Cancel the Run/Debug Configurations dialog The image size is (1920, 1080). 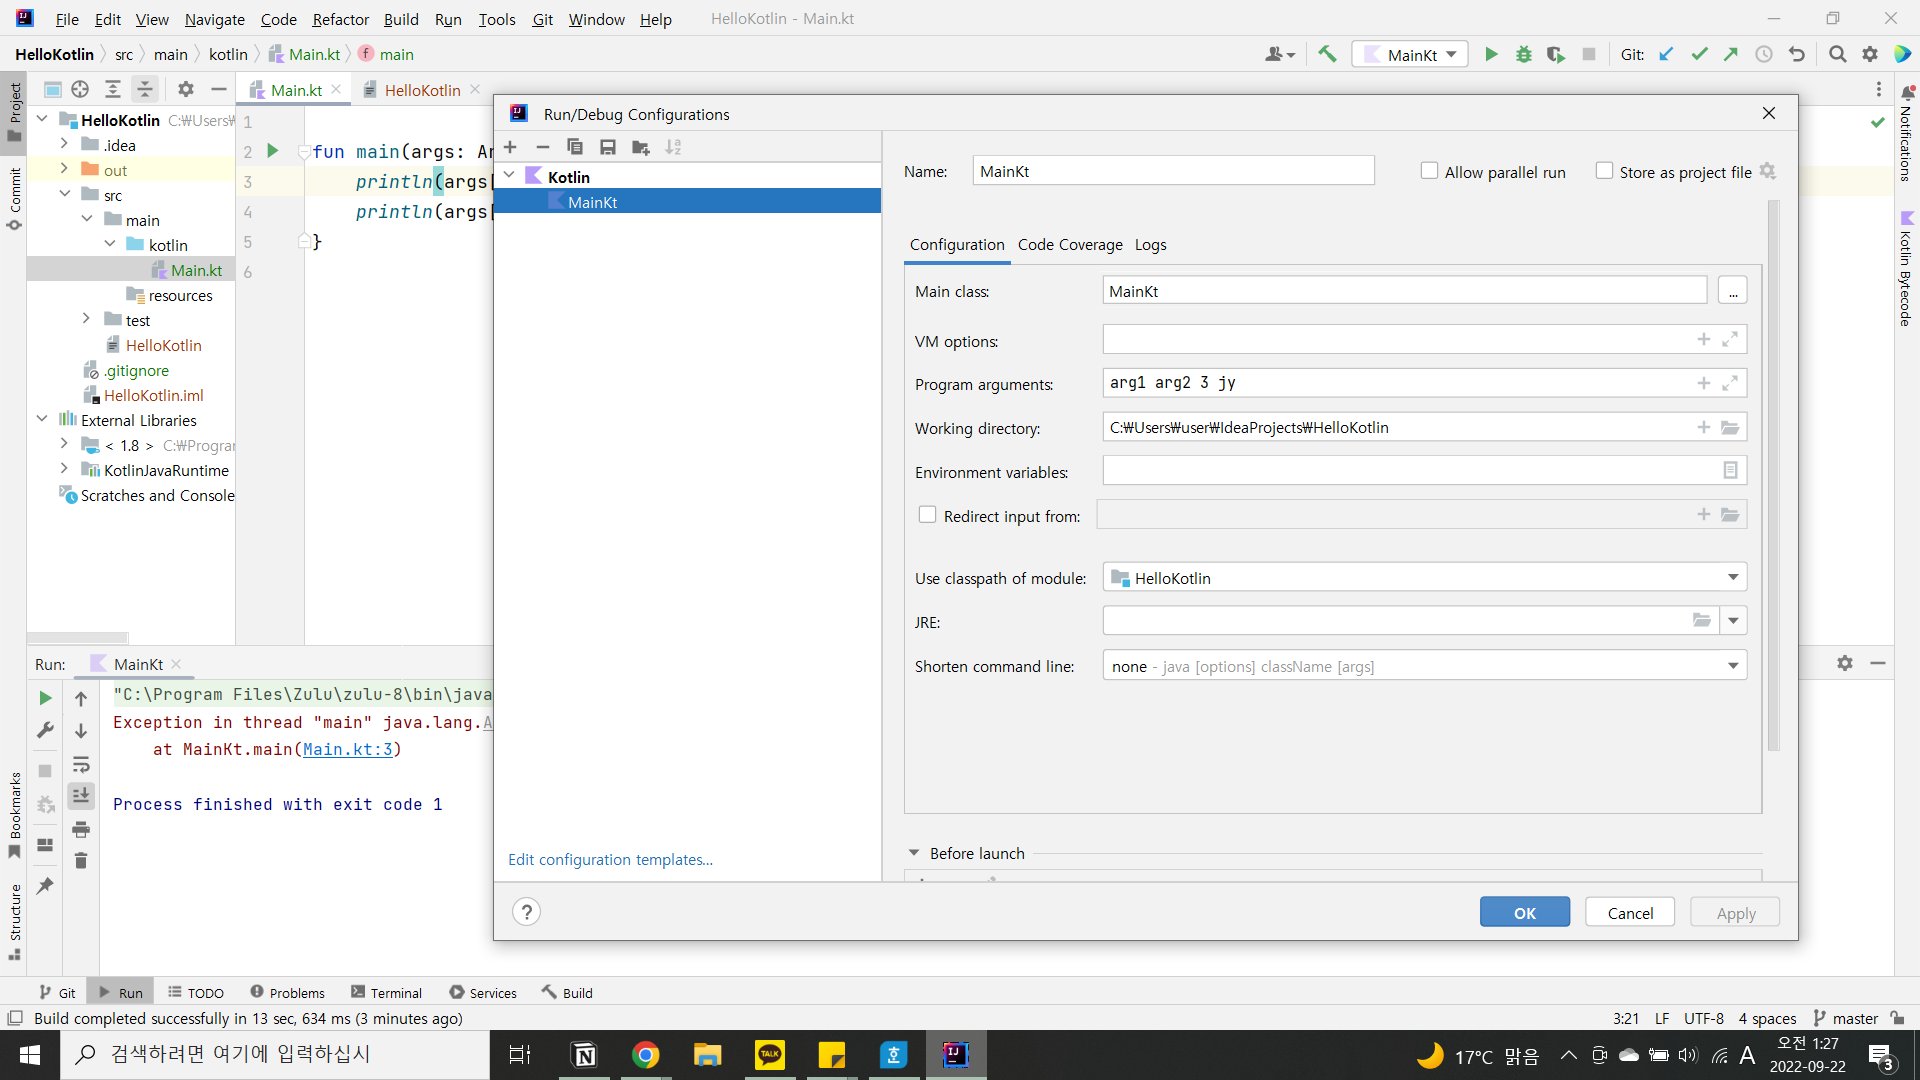click(1630, 912)
